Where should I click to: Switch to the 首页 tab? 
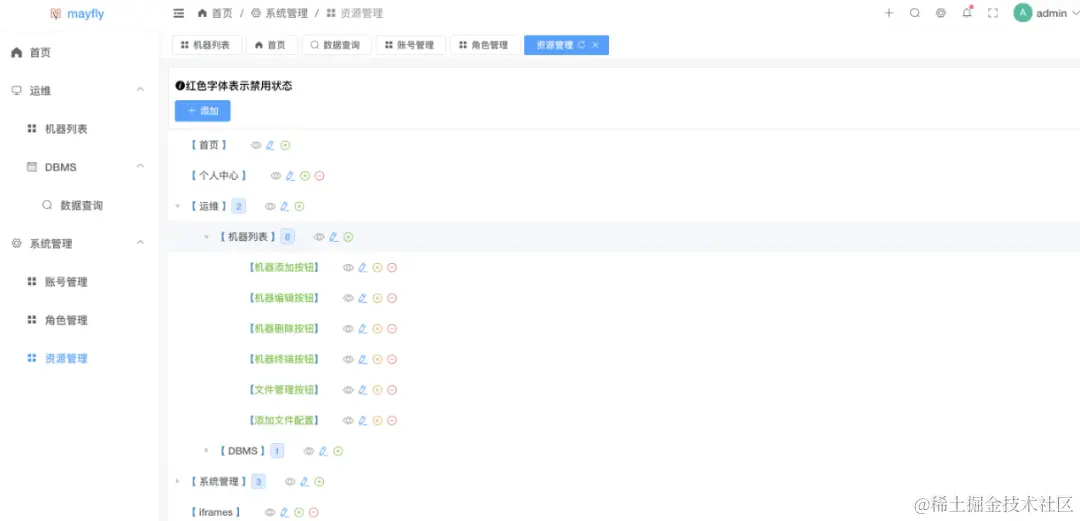[271, 45]
